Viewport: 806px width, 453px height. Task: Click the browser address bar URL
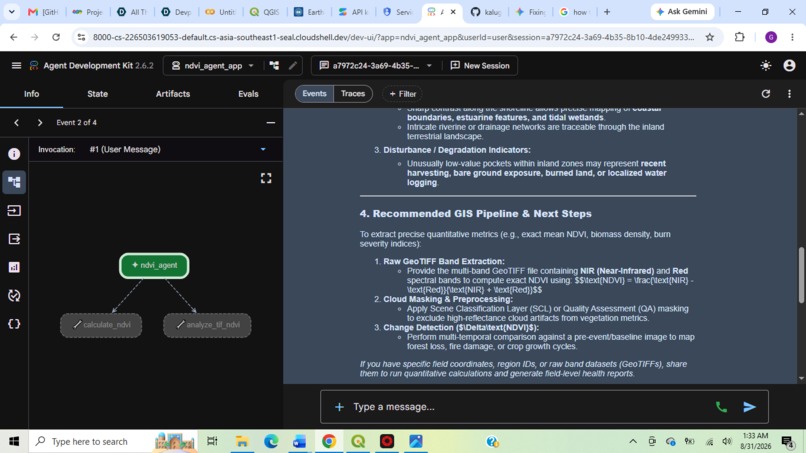[393, 37]
